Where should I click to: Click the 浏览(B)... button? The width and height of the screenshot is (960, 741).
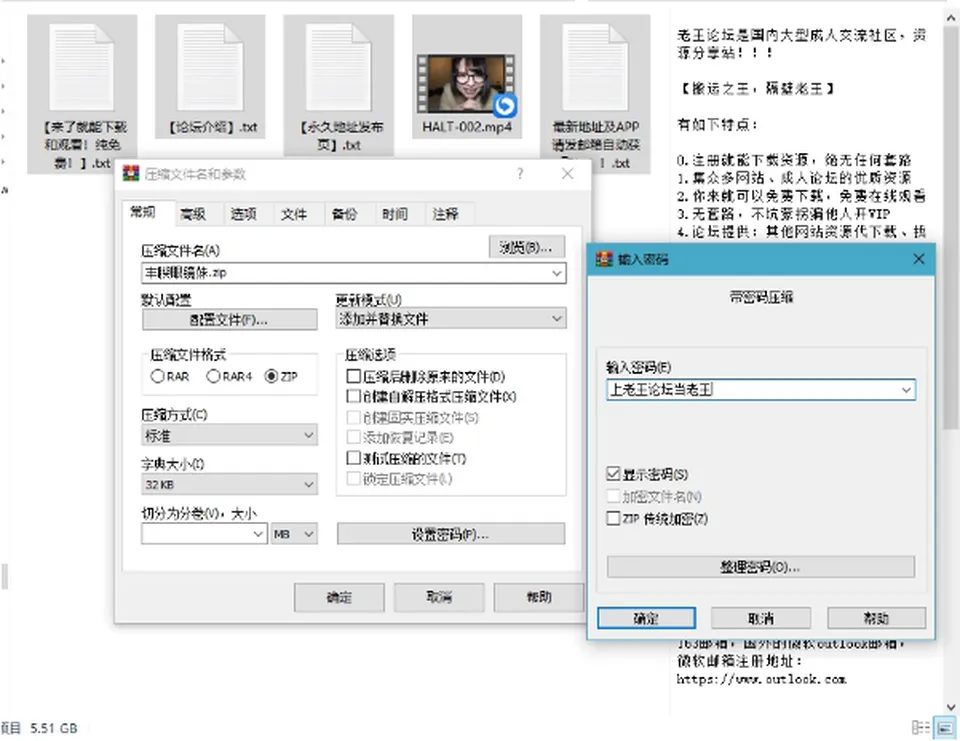[527, 247]
